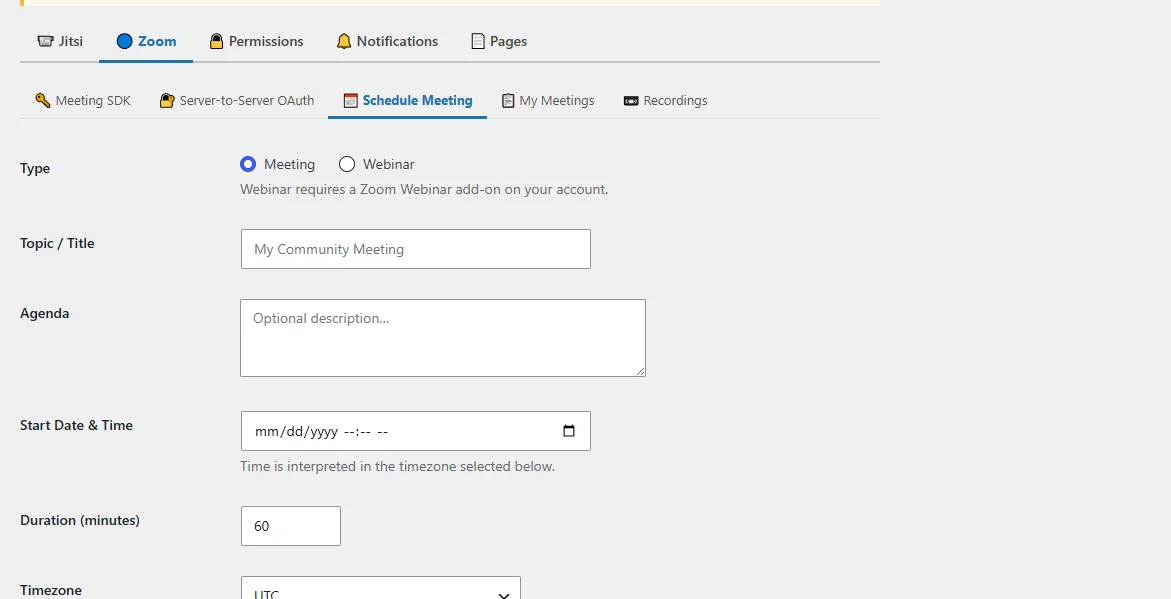Open the Recordings sub-tab
The width and height of the screenshot is (1171, 599).
point(665,100)
